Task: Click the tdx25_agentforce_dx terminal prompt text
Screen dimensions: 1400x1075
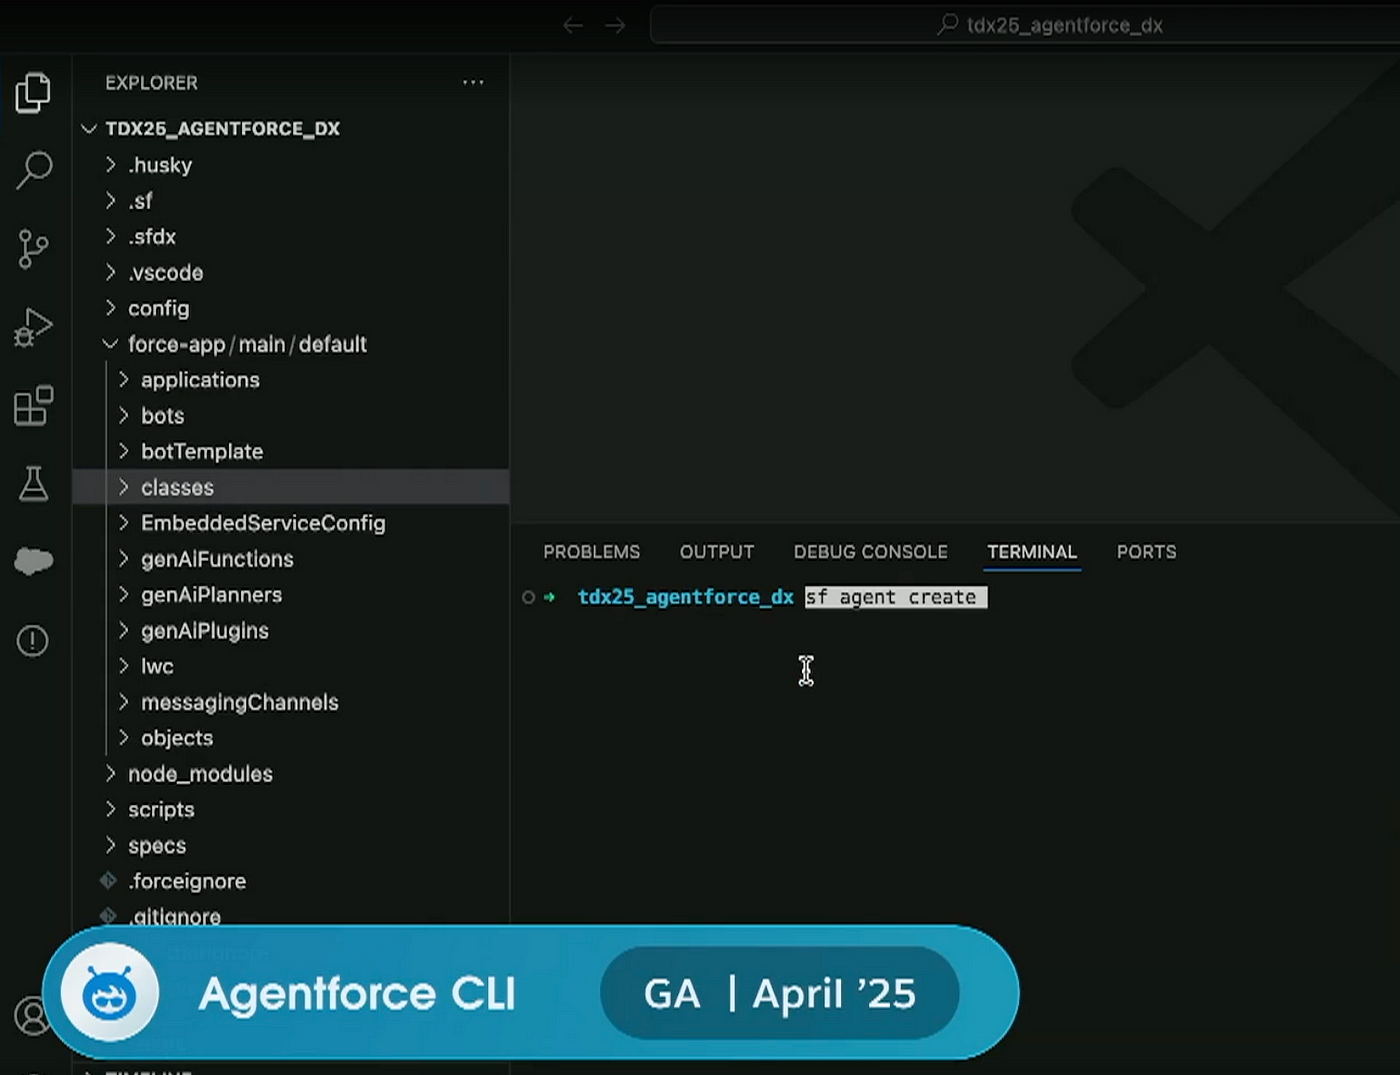Action: pyautogui.click(x=686, y=597)
